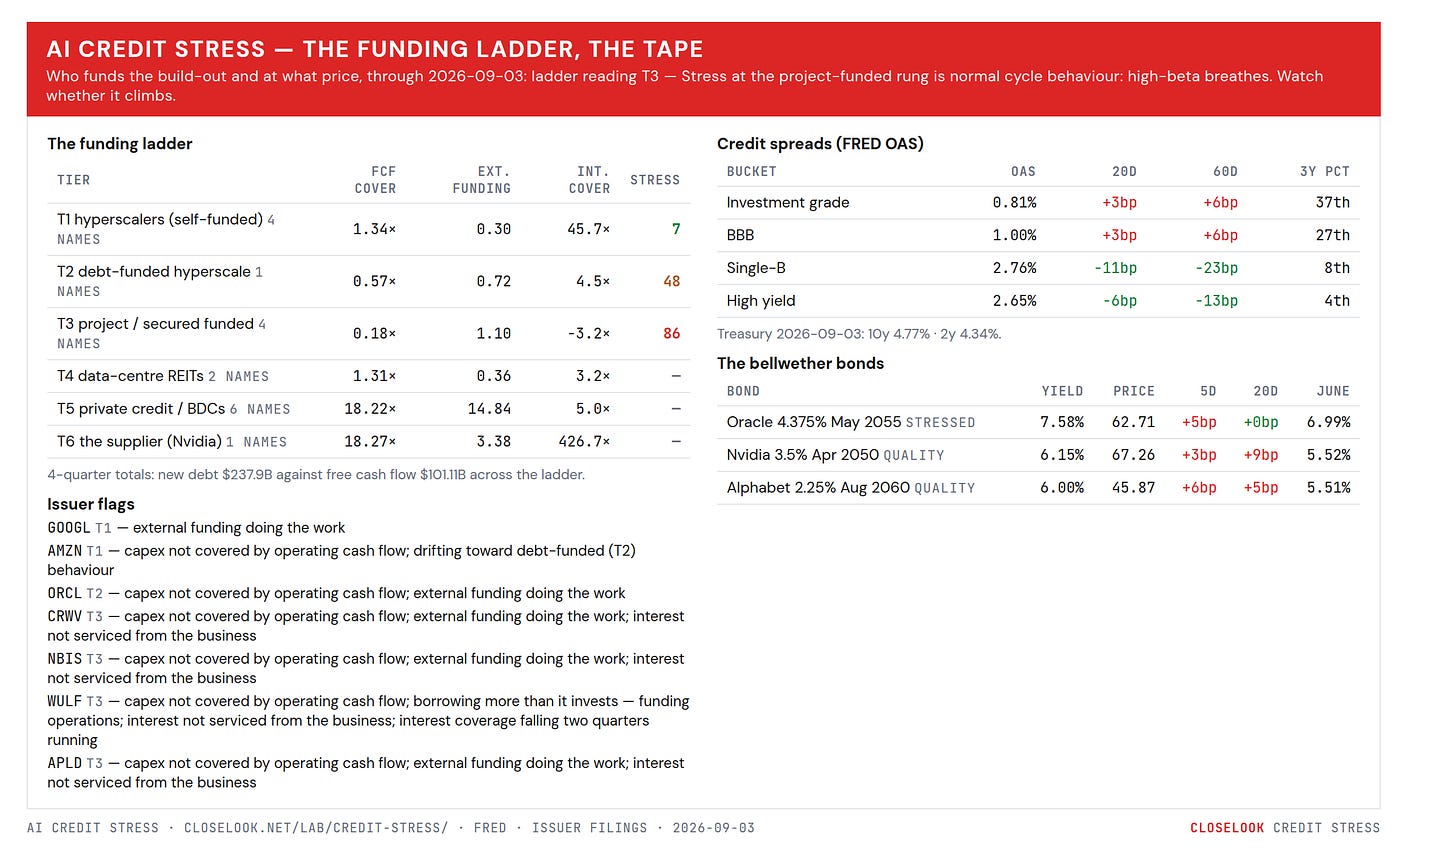Click the -11bp 20-day change
The image size is (1456, 853).
click(1116, 268)
